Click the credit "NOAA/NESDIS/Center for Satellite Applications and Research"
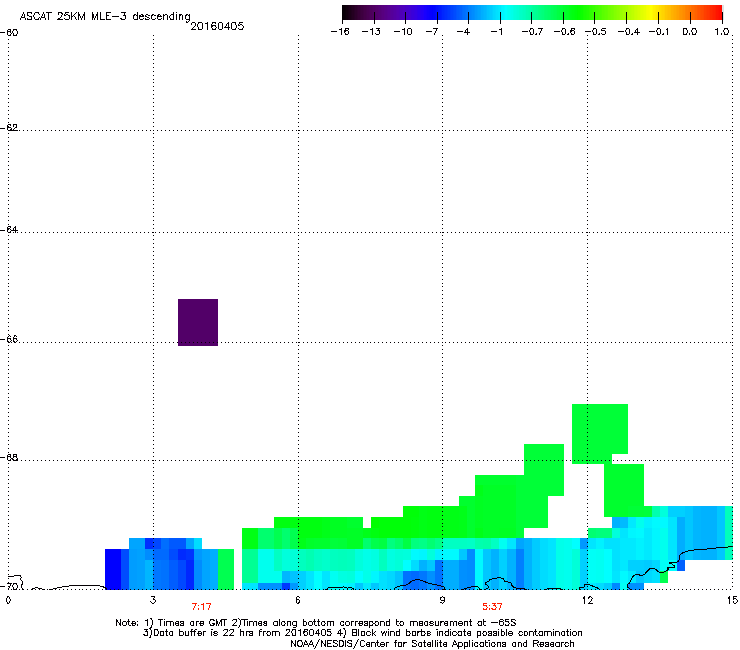The height and width of the screenshot is (650, 740). 432,644
